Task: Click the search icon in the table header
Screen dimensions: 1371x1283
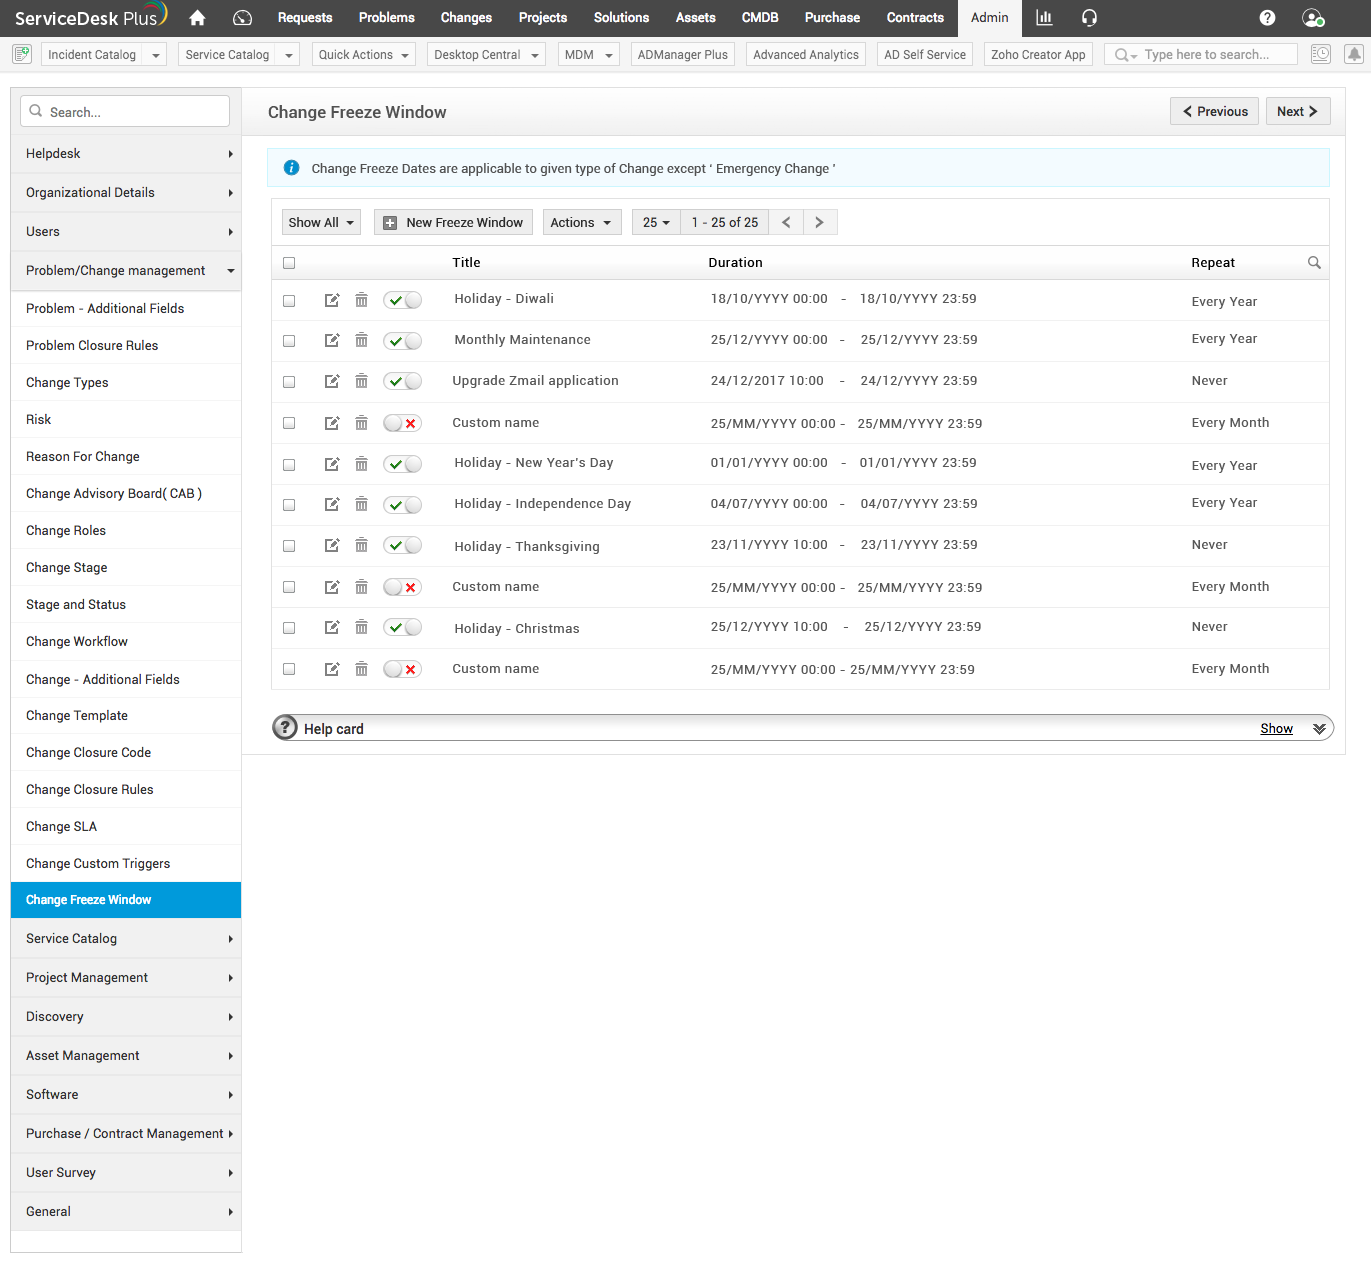Action: 1314,262
